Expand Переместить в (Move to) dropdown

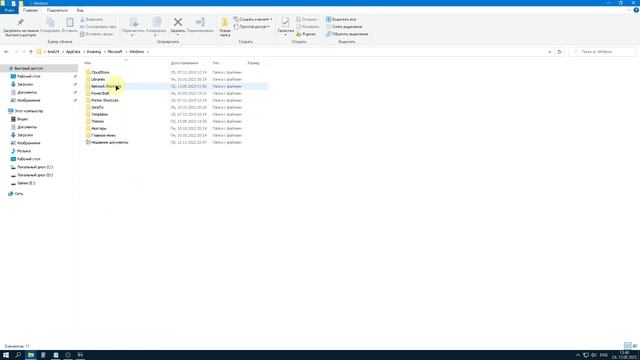132,35
